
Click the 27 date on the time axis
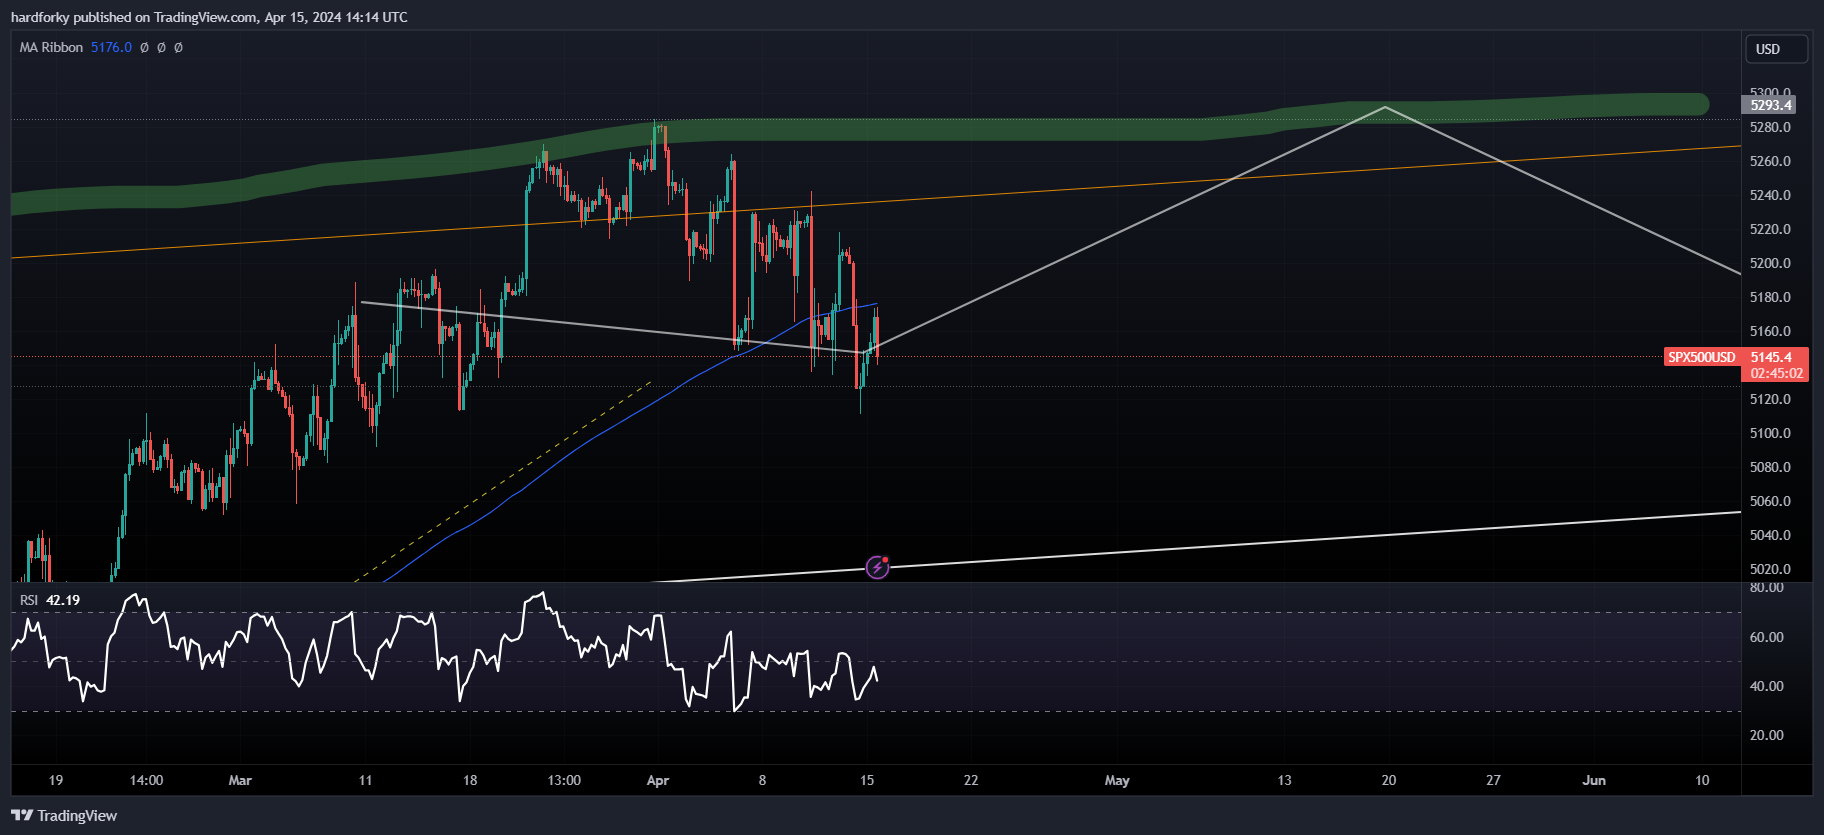1493,780
